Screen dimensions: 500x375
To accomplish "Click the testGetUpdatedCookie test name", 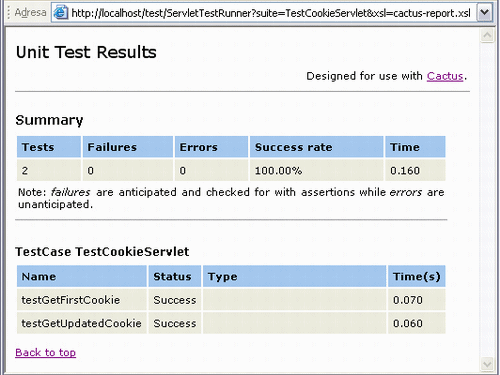I will click(x=81, y=323).
